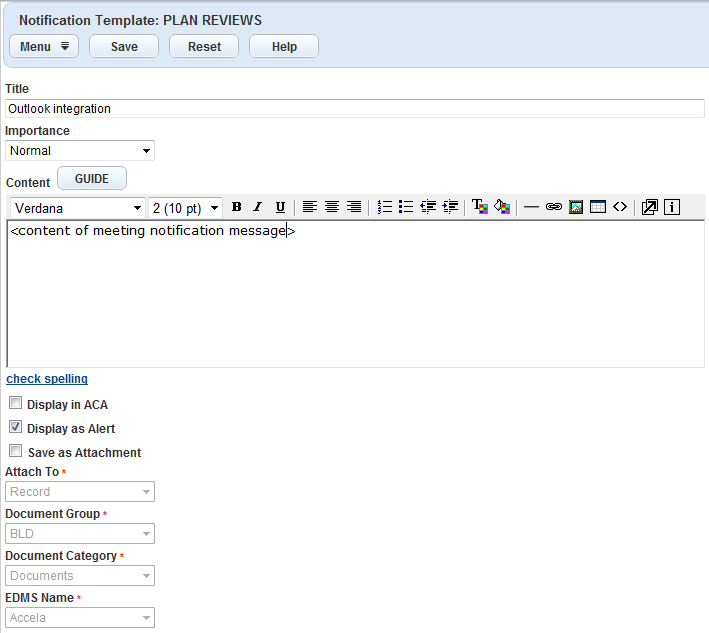Open the text color picker

click(x=480, y=207)
